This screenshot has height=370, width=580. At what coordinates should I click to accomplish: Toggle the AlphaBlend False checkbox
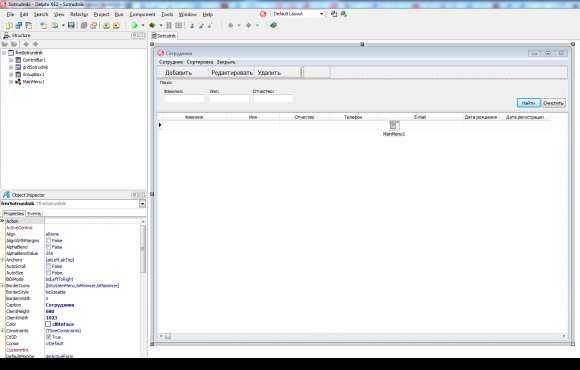pyautogui.click(x=48, y=247)
